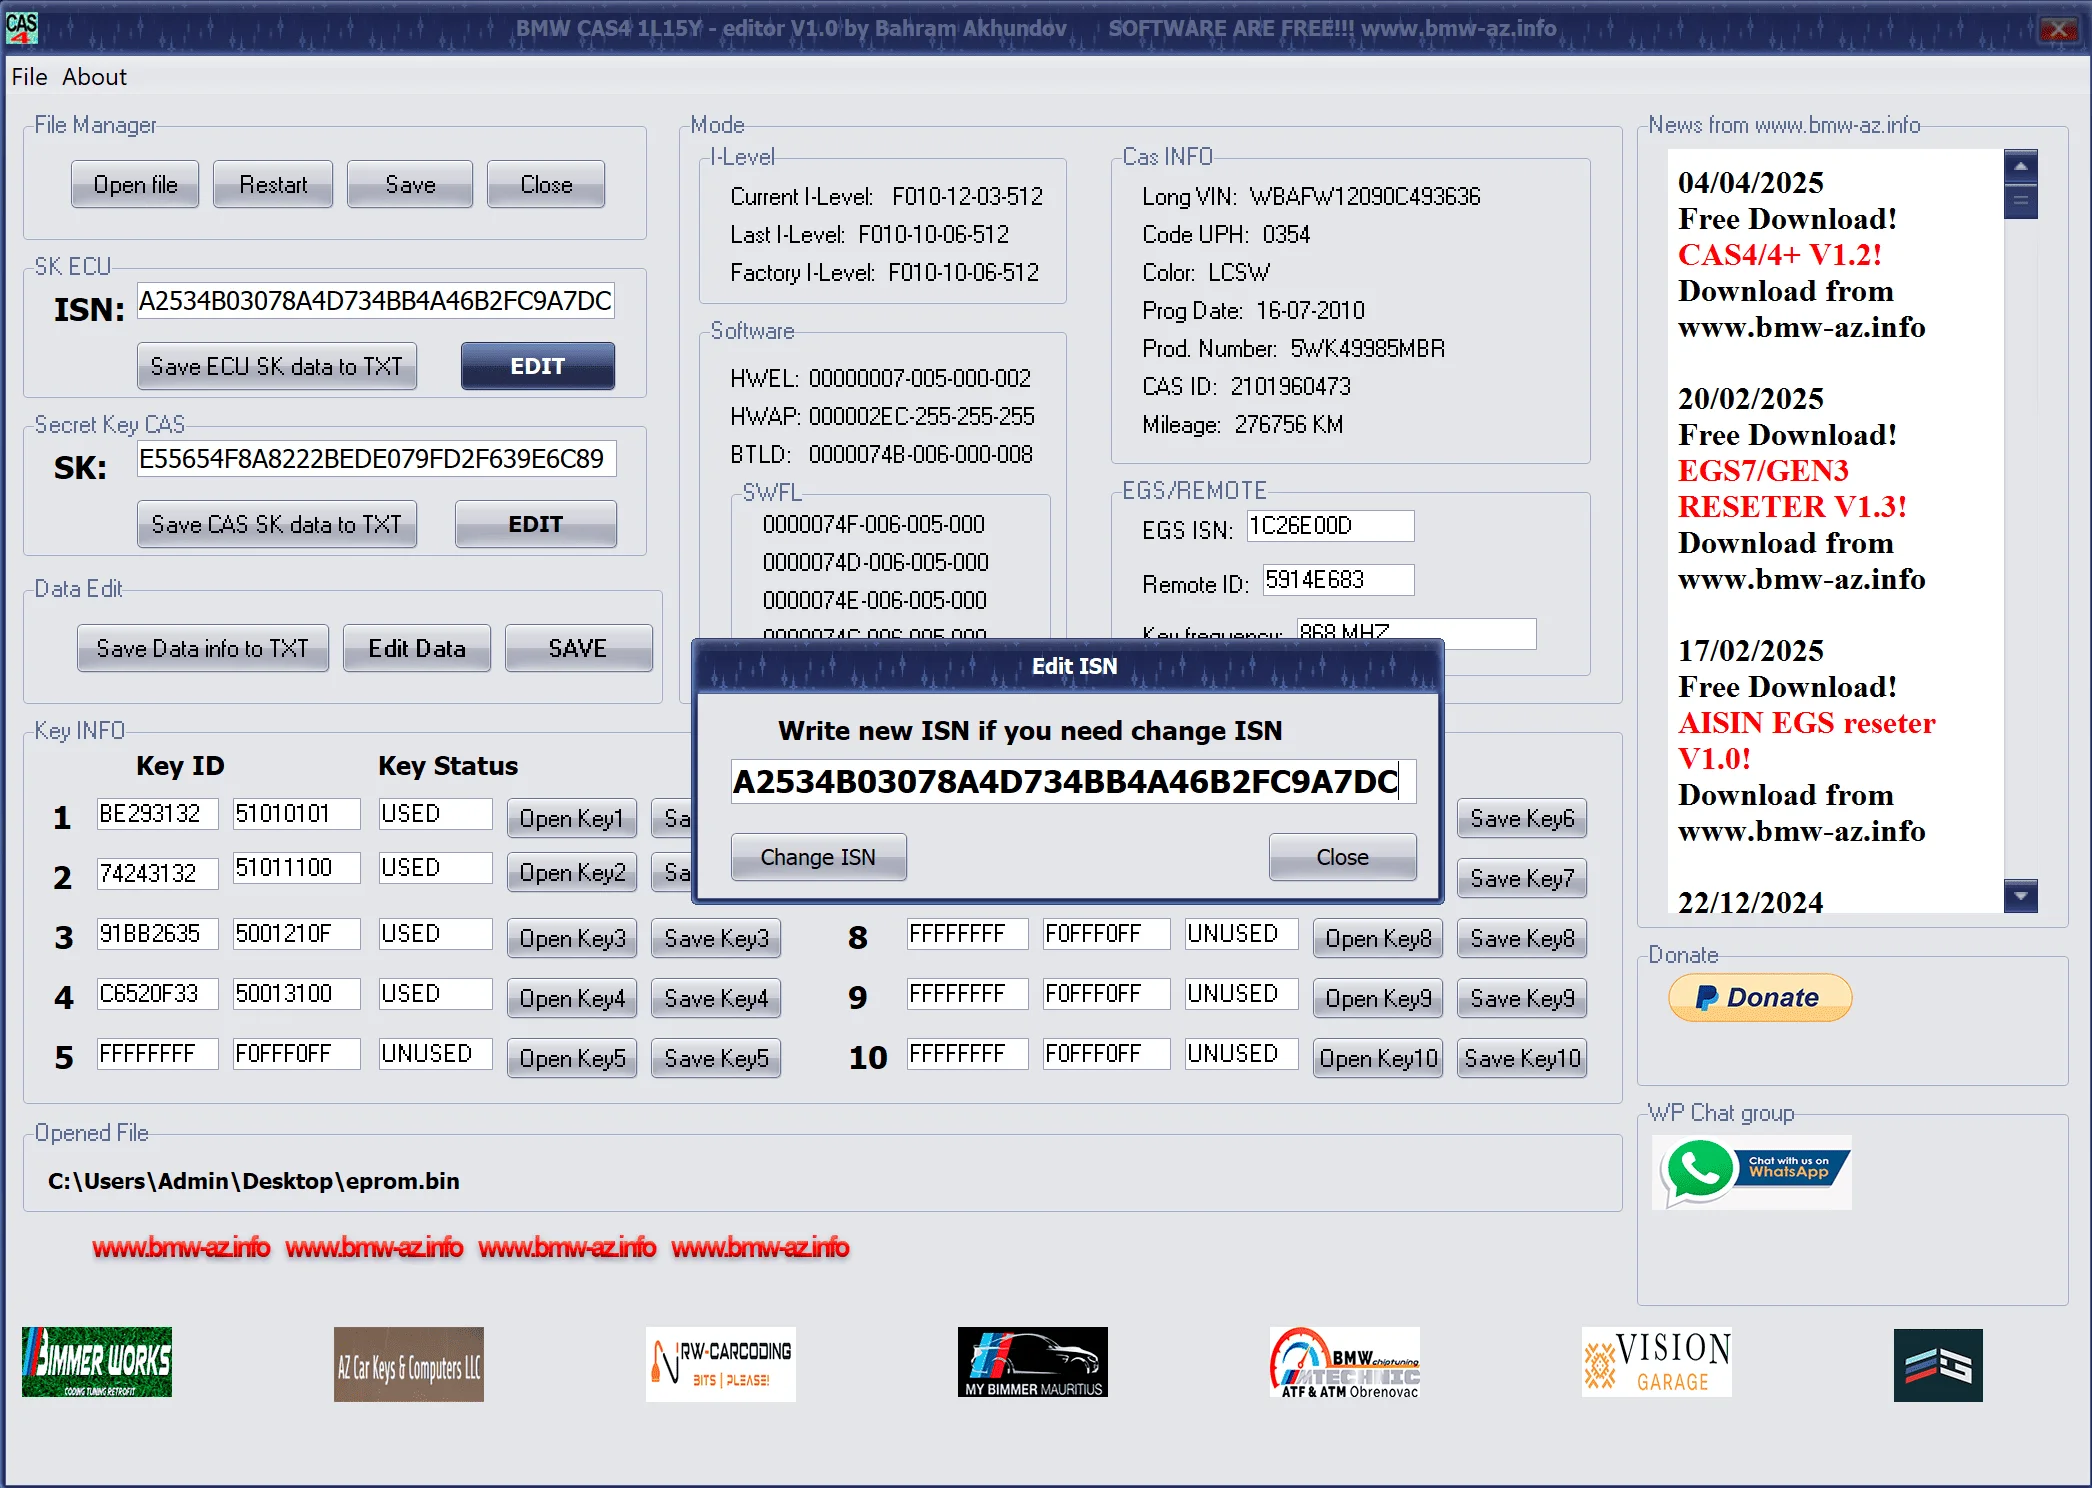Click Key 2 ID field 74243132

pyautogui.click(x=158, y=874)
